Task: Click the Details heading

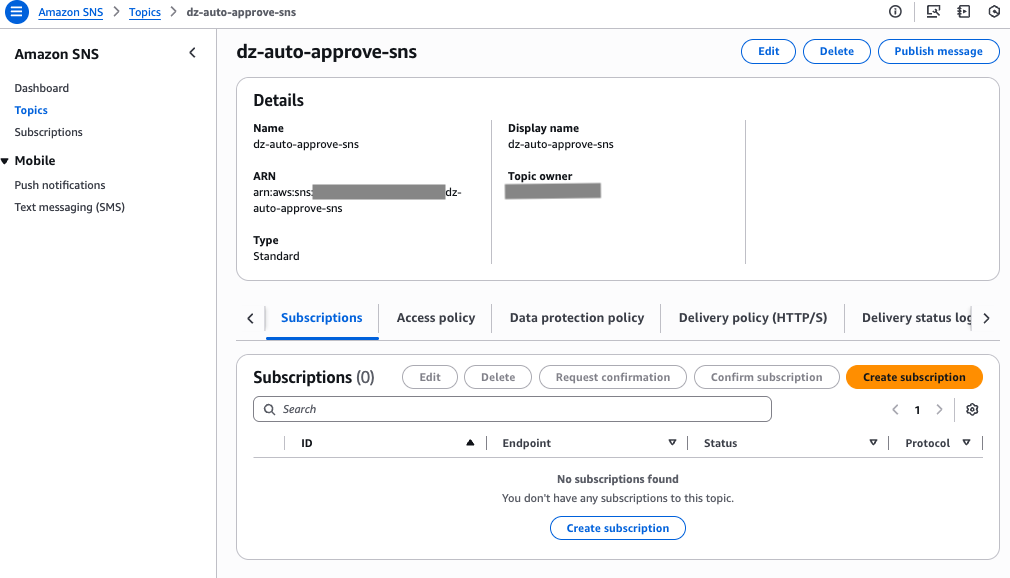Action: pos(278,100)
